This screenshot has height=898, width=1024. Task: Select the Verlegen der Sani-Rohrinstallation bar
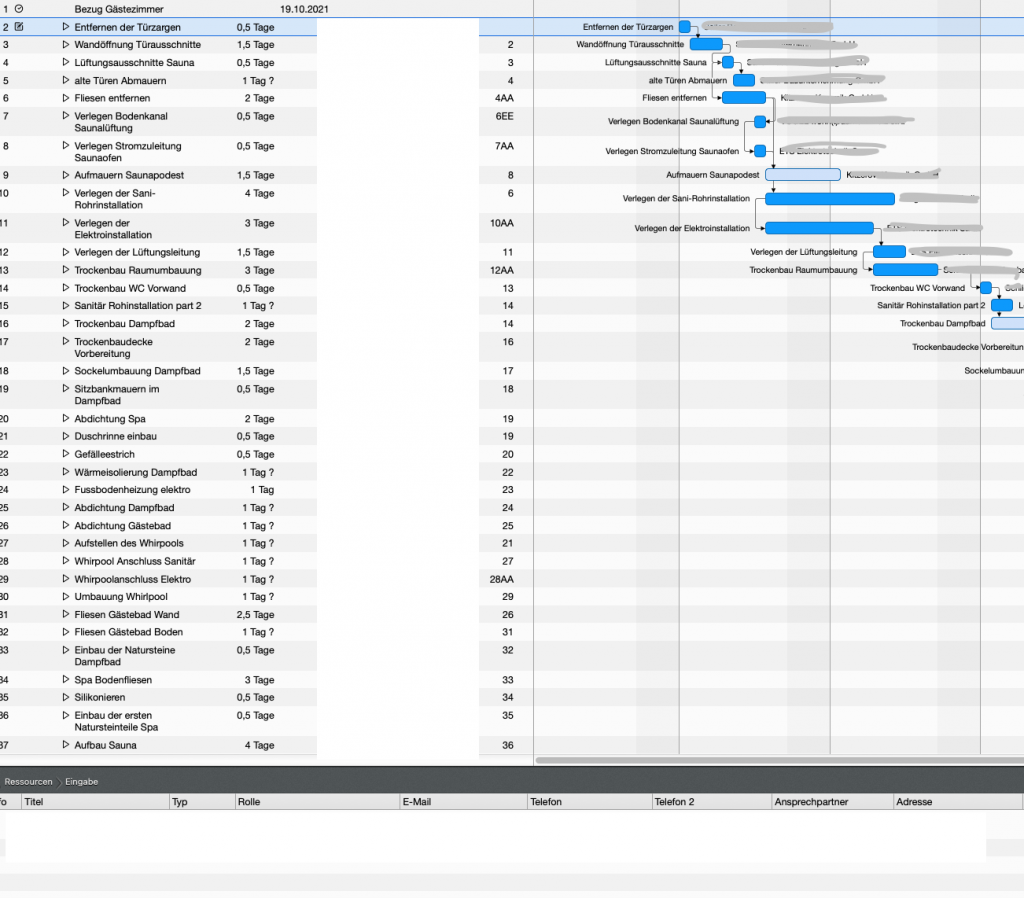(830, 199)
